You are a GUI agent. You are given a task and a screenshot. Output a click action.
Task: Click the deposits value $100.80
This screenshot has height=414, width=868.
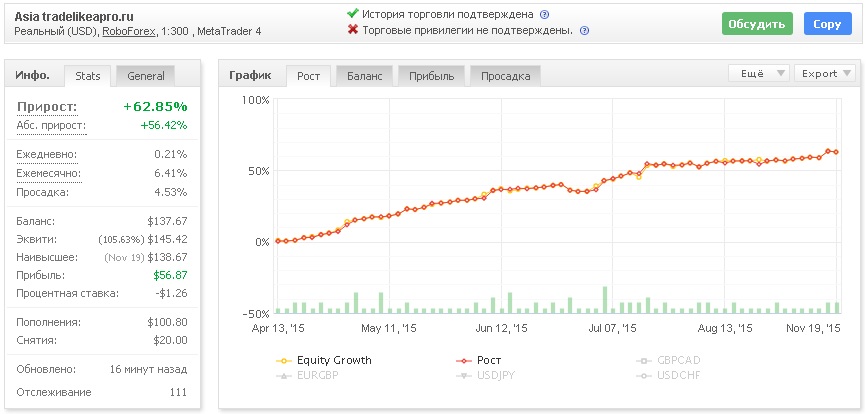point(167,322)
